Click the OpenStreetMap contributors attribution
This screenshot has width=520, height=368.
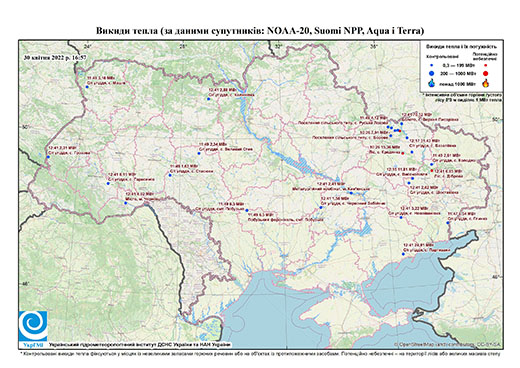tap(447, 344)
